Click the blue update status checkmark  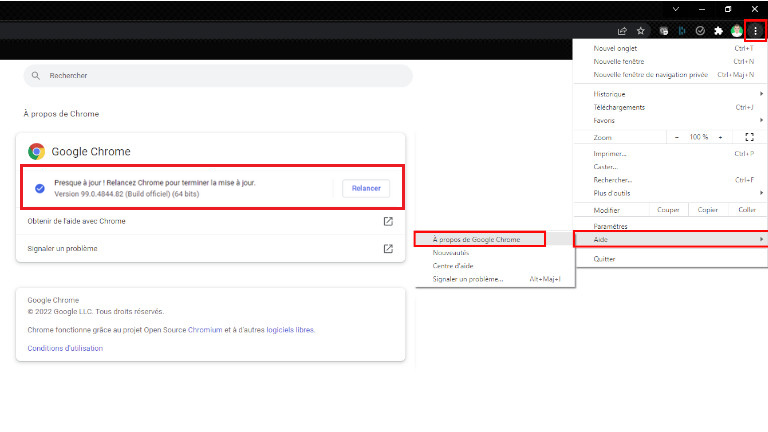[x=40, y=188]
